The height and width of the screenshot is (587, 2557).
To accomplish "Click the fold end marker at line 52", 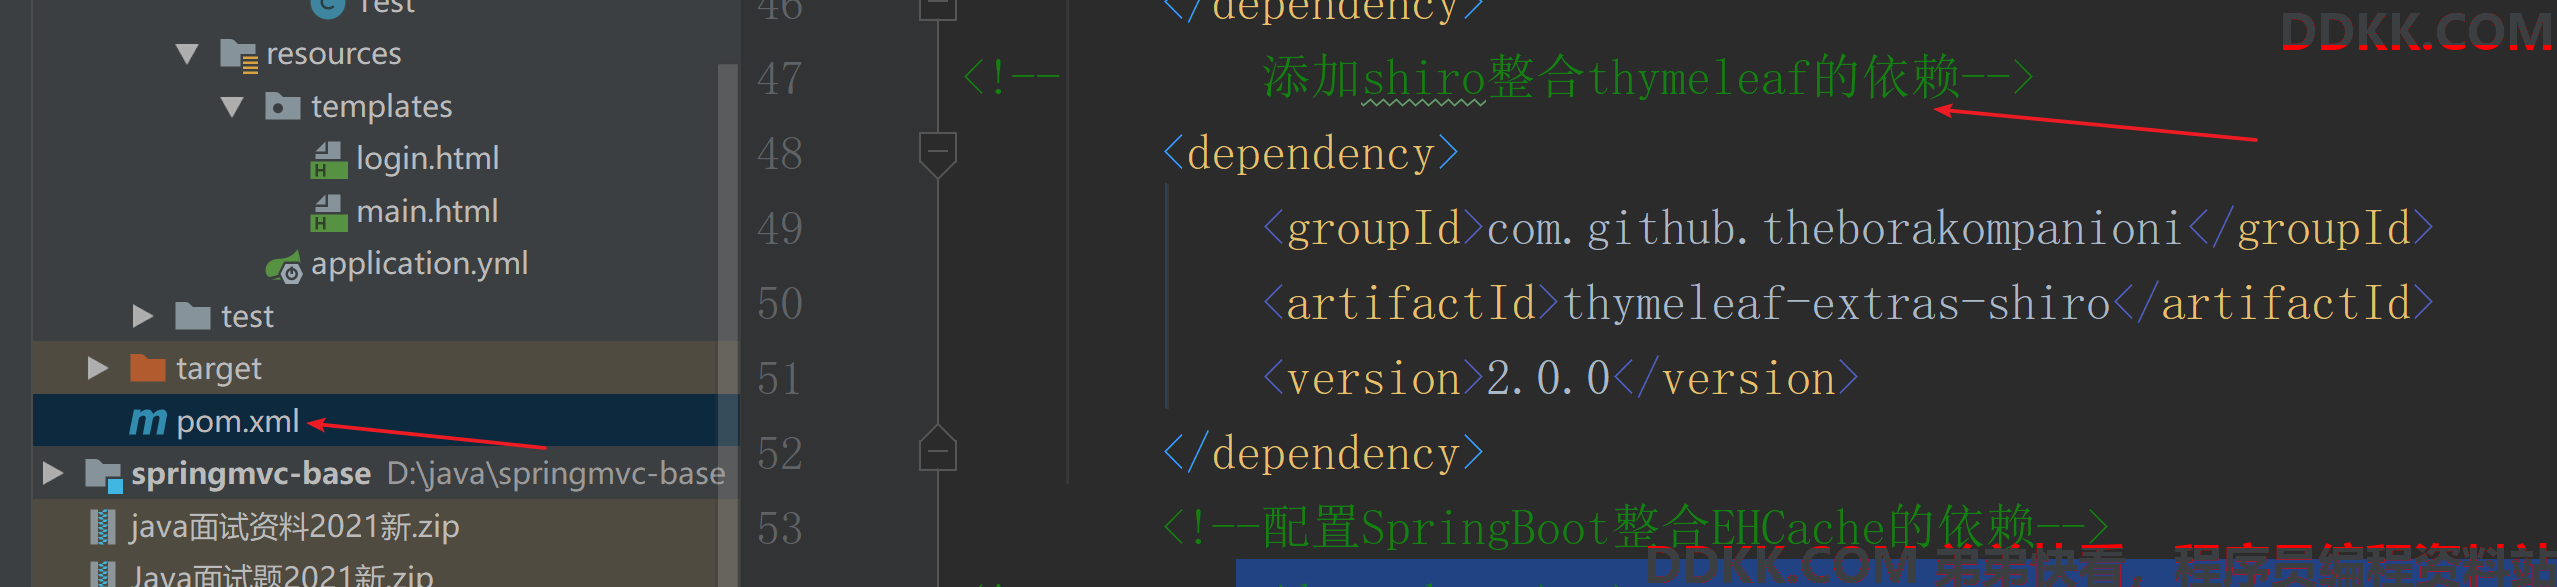I will click(x=938, y=448).
